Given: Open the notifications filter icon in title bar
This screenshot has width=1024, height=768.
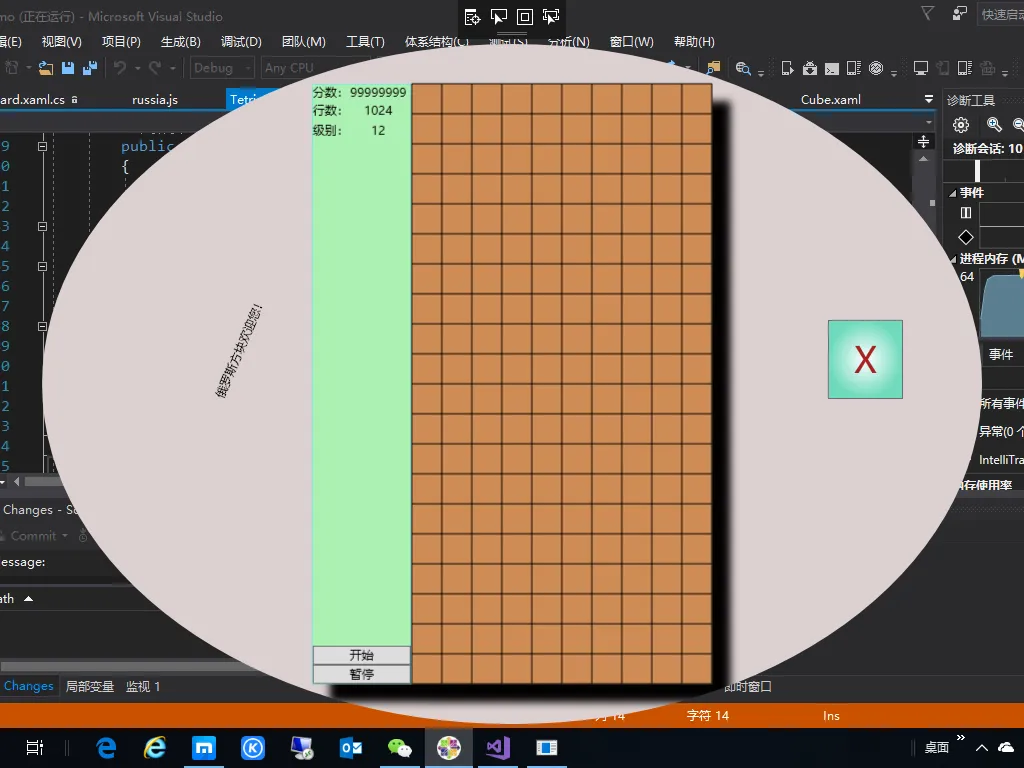Looking at the screenshot, I should point(927,13).
